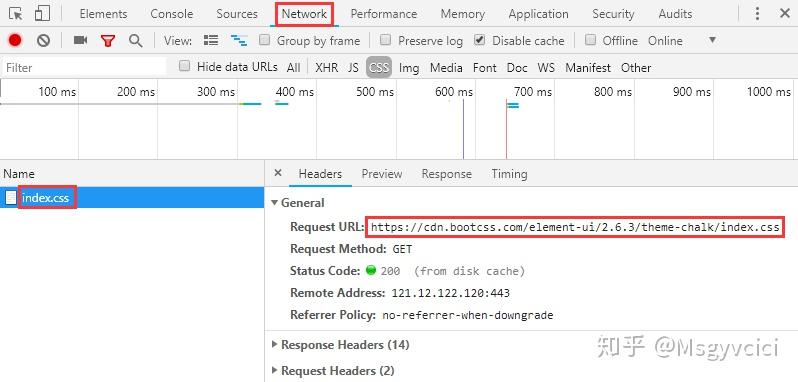Uncheck the Disable cache checkbox

click(x=479, y=40)
